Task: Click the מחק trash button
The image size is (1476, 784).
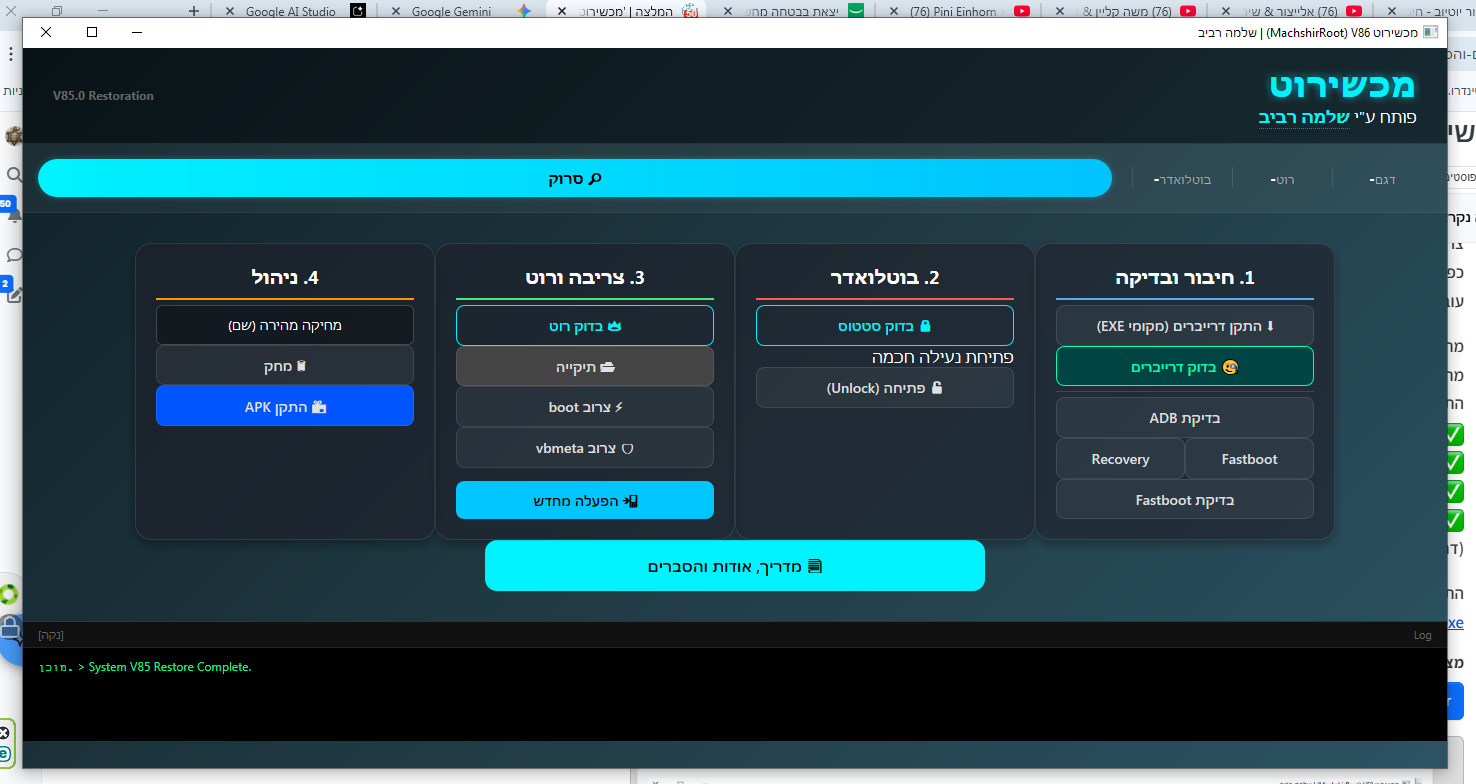Action: pos(284,366)
